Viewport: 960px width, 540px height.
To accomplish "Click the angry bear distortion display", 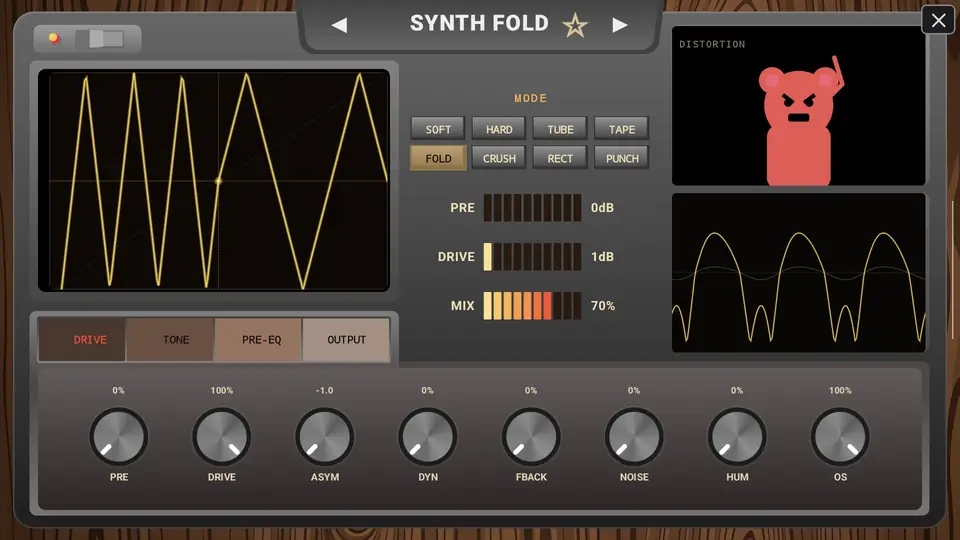I will pyautogui.click(x=798, y=105).
